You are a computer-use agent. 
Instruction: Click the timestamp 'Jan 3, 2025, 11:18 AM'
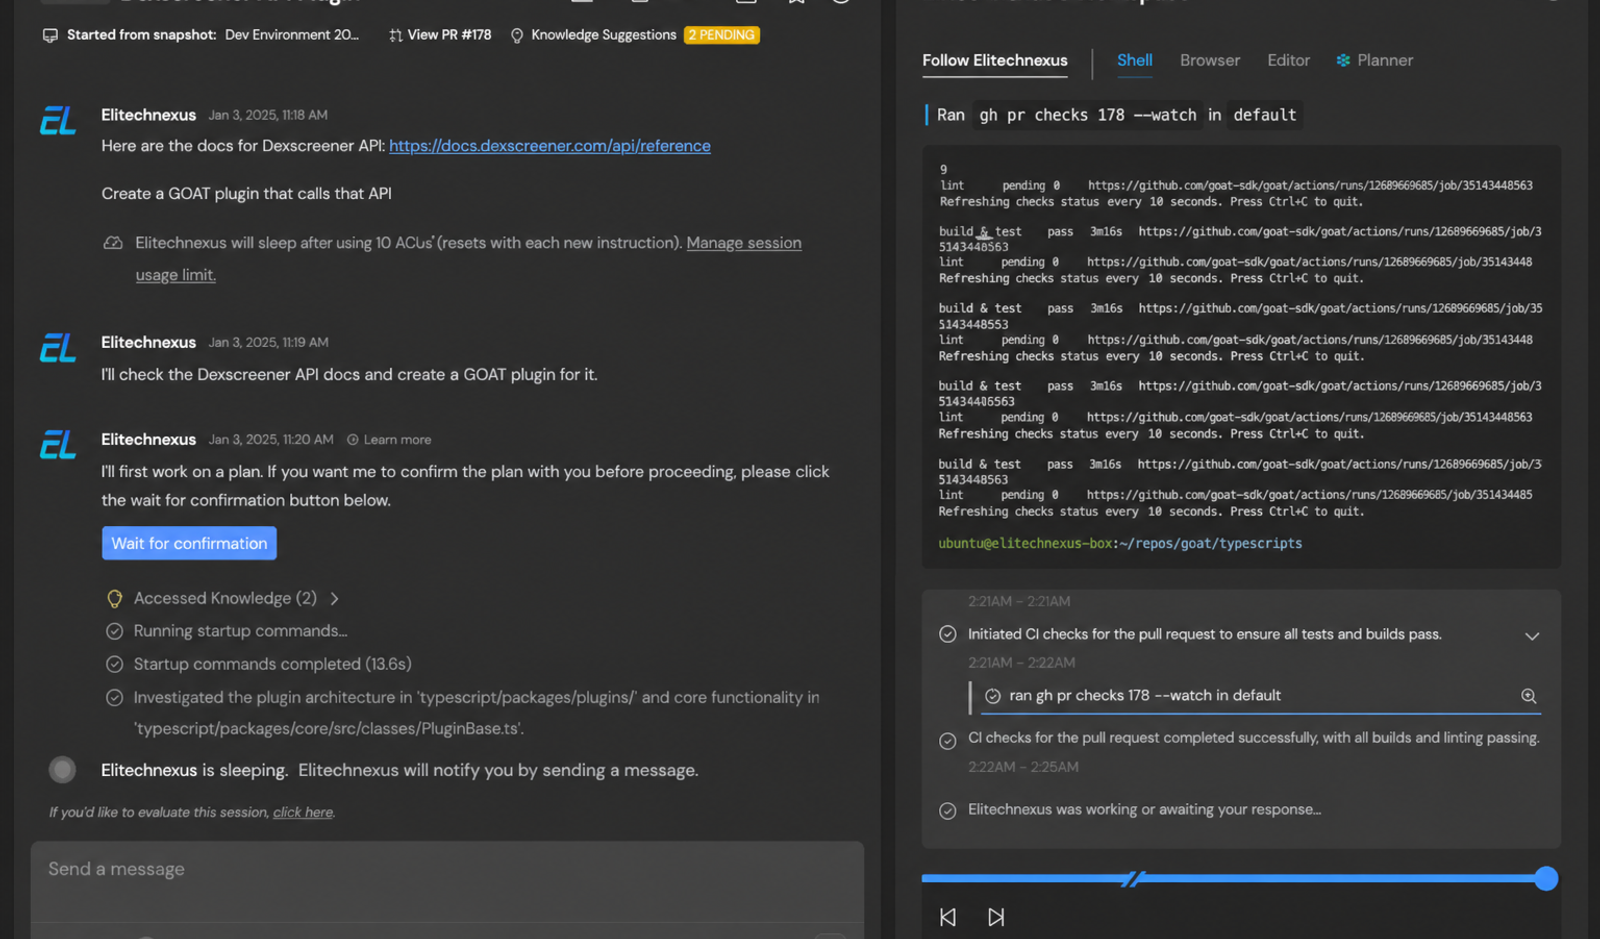(x=268, y=115)
